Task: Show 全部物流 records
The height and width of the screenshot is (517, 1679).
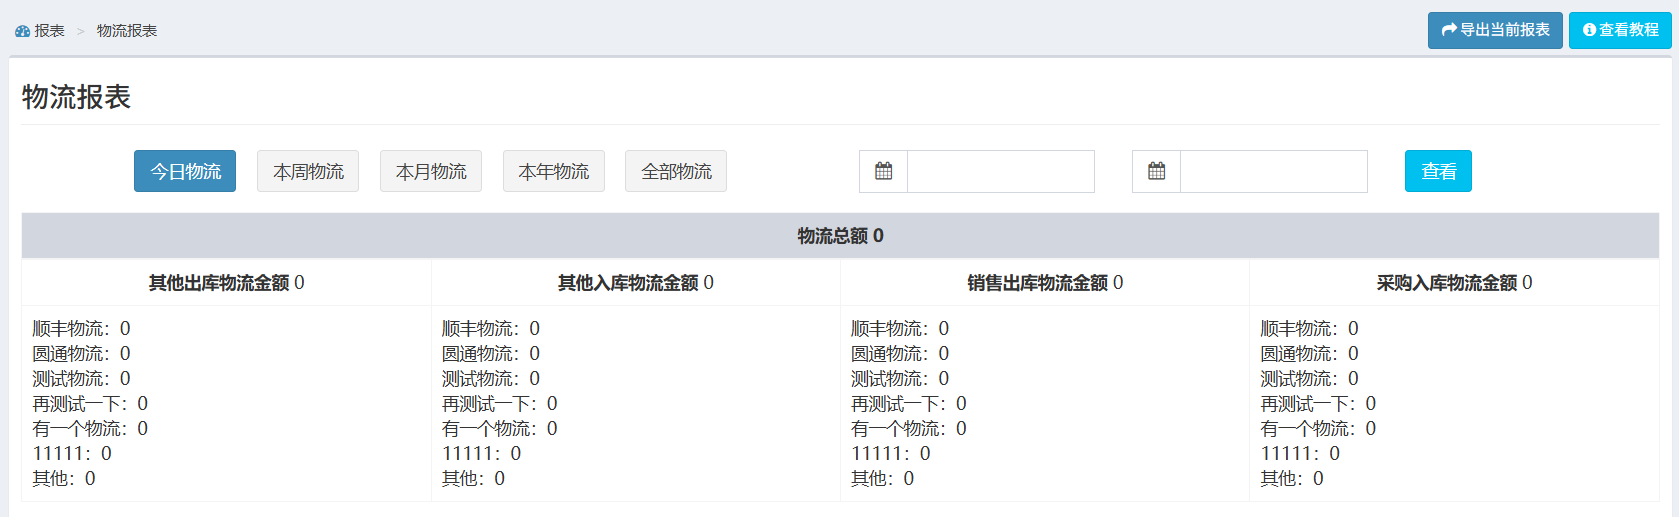Action: 676,171
